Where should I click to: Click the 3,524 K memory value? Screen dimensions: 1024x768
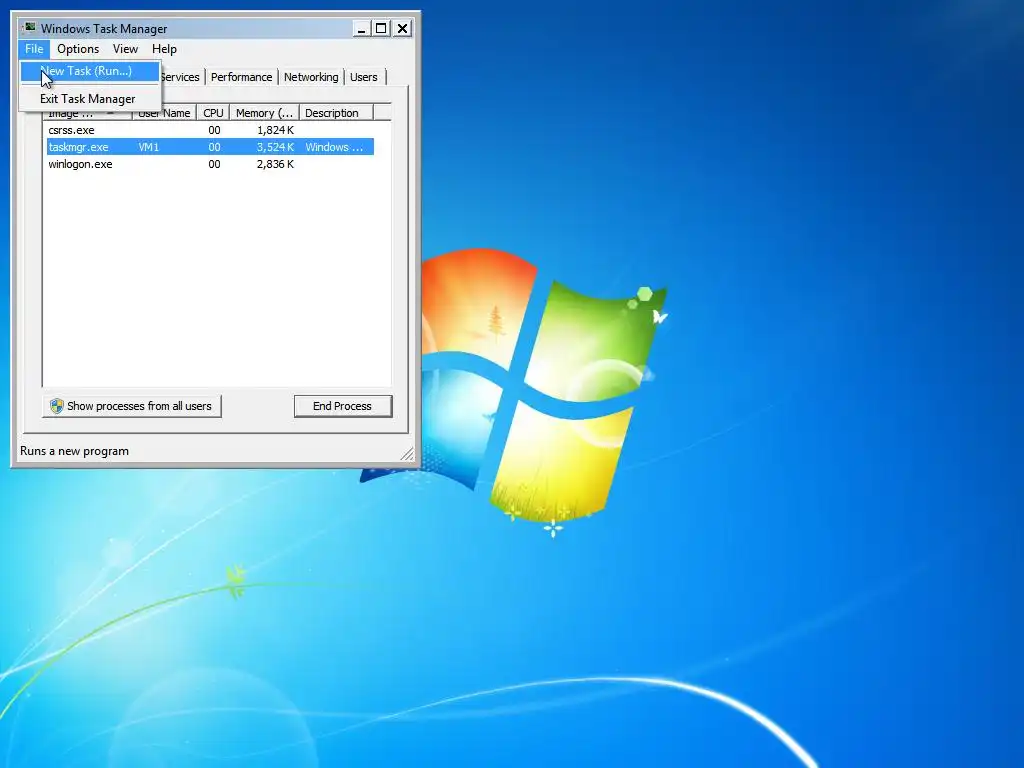(x=275, y=147)
